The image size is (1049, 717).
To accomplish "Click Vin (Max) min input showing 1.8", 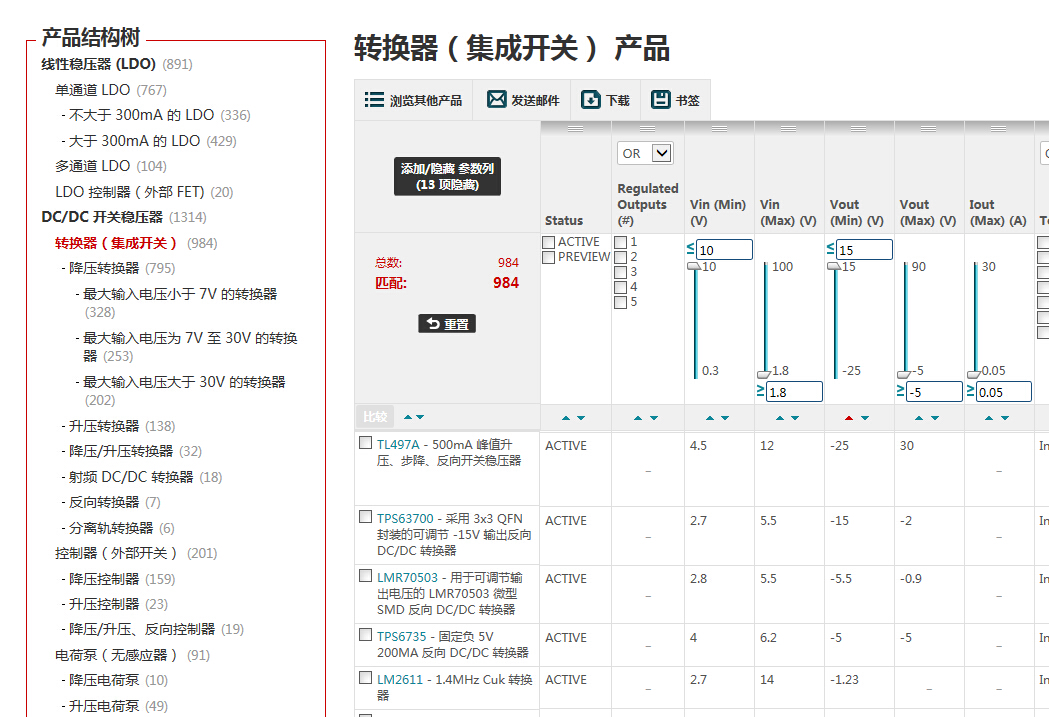I will click(794, 392).
